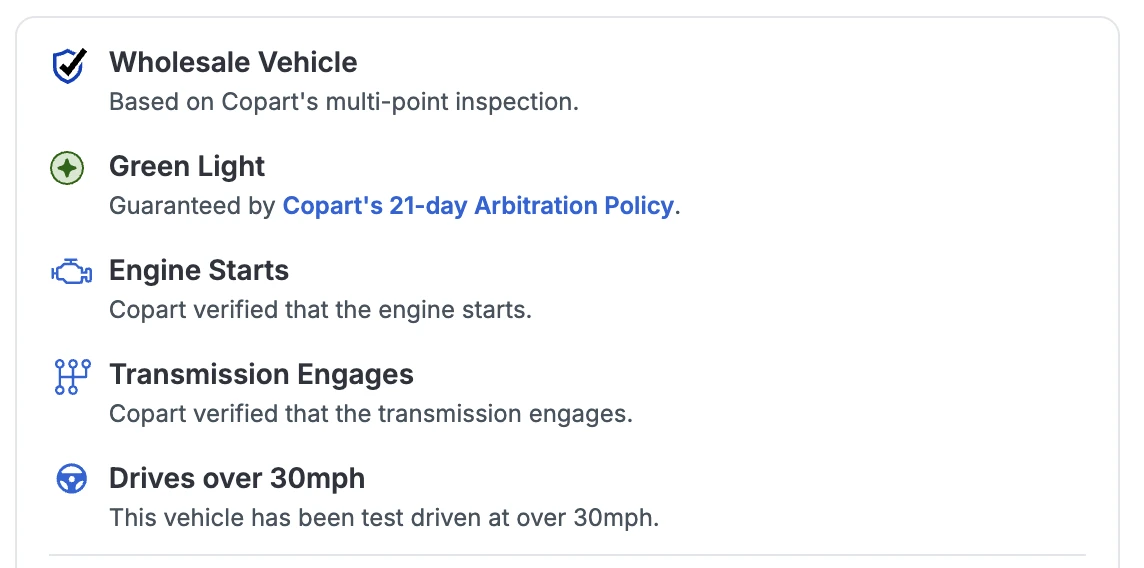Click the test driven description sentence
This screenshot has height=568, width=1144.
384,518
